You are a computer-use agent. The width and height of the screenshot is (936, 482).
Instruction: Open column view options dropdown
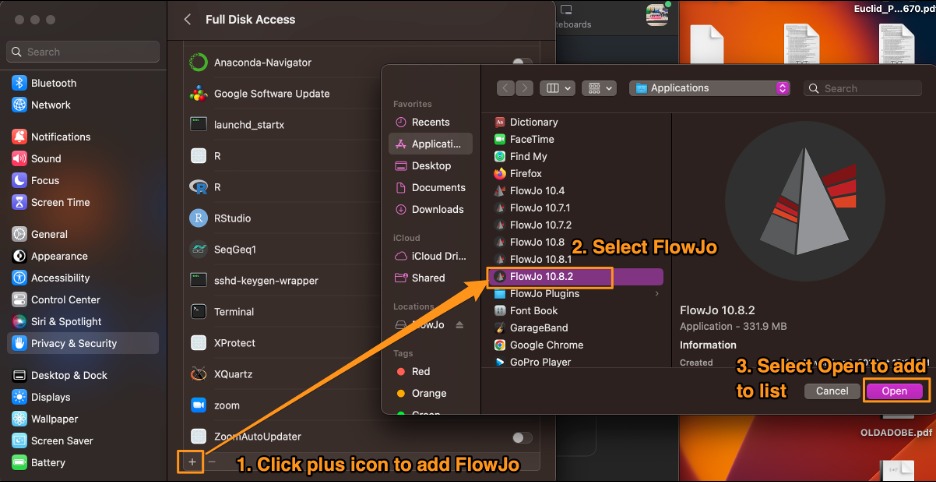[x=557, y=88]
